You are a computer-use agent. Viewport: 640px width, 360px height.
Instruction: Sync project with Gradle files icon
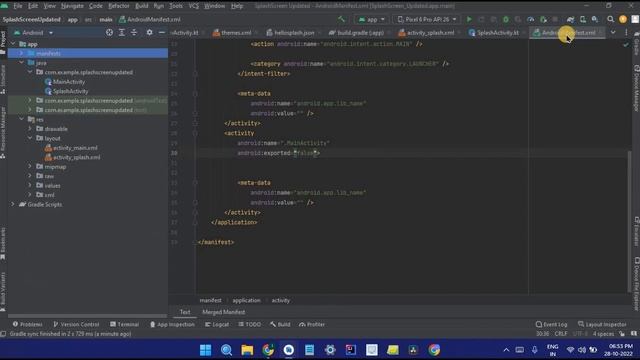[570, 19]
